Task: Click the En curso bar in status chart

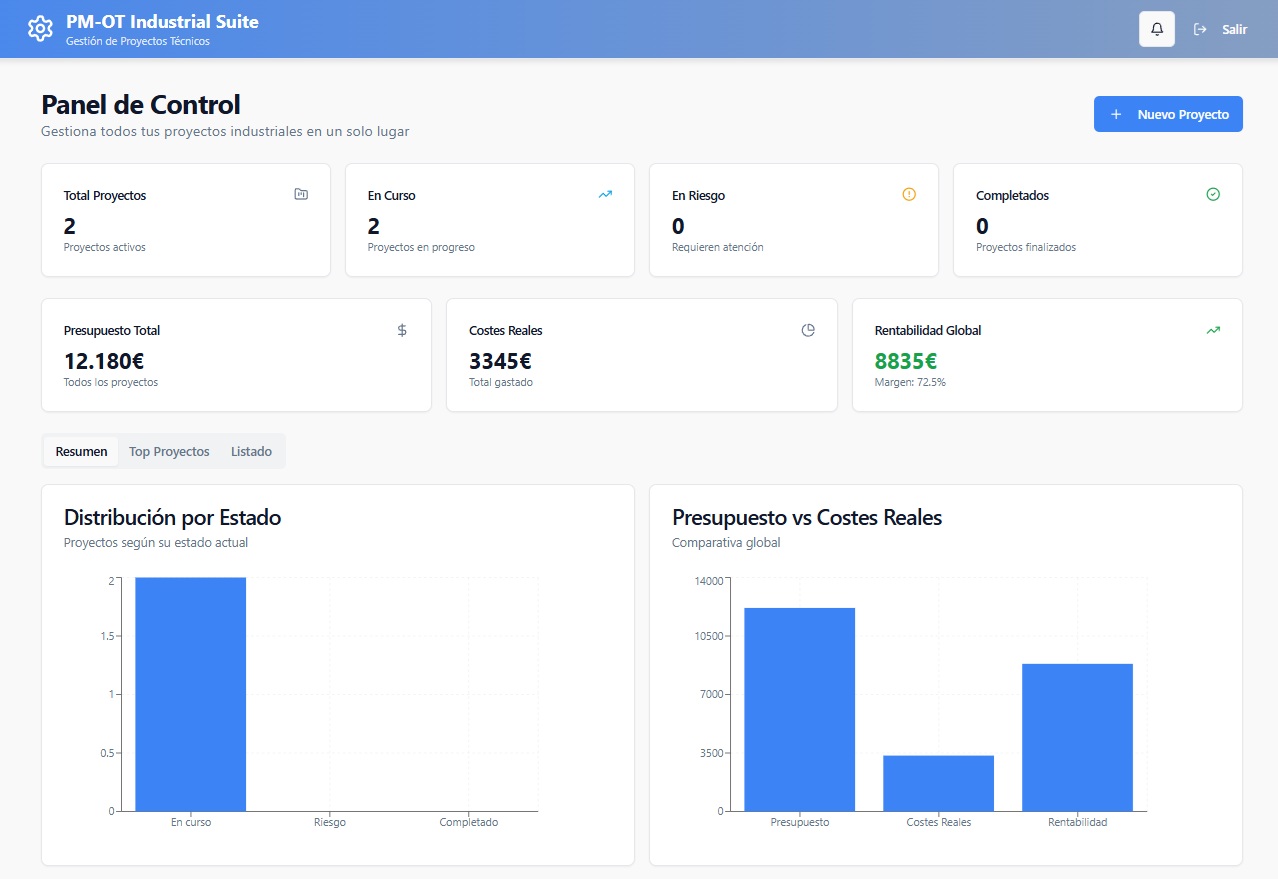Action: pyautogui.click(x=190, y=694)
